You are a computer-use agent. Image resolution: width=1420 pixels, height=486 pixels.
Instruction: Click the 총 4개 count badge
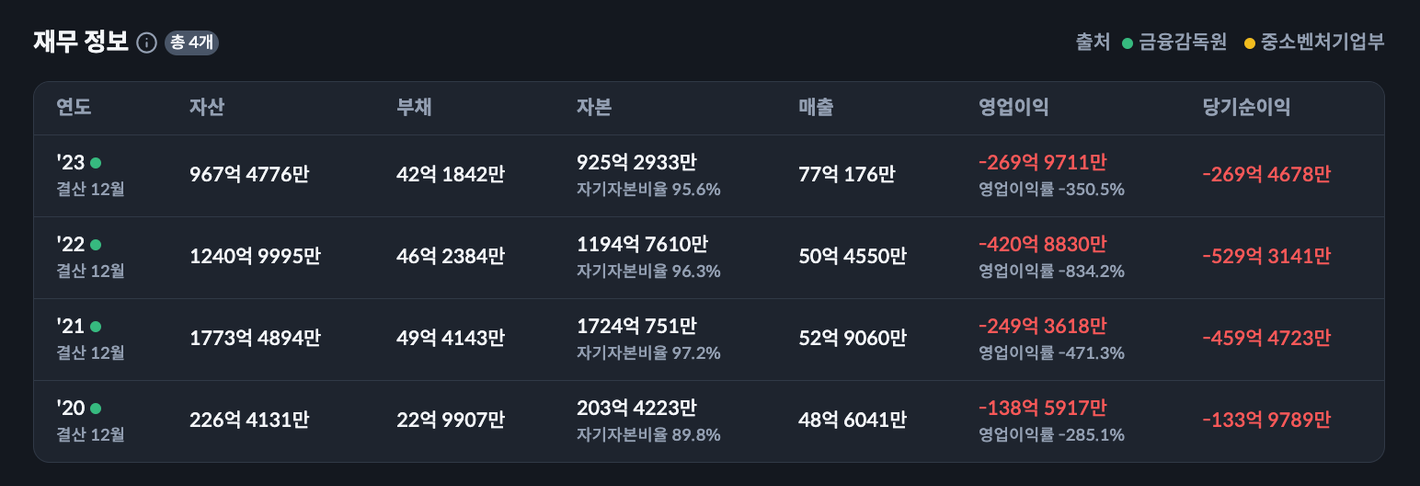(x=191, y=43)
